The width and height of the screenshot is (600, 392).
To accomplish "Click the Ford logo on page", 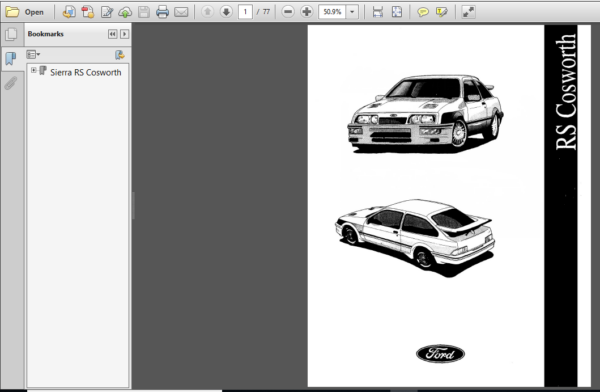I will (440, 354).
